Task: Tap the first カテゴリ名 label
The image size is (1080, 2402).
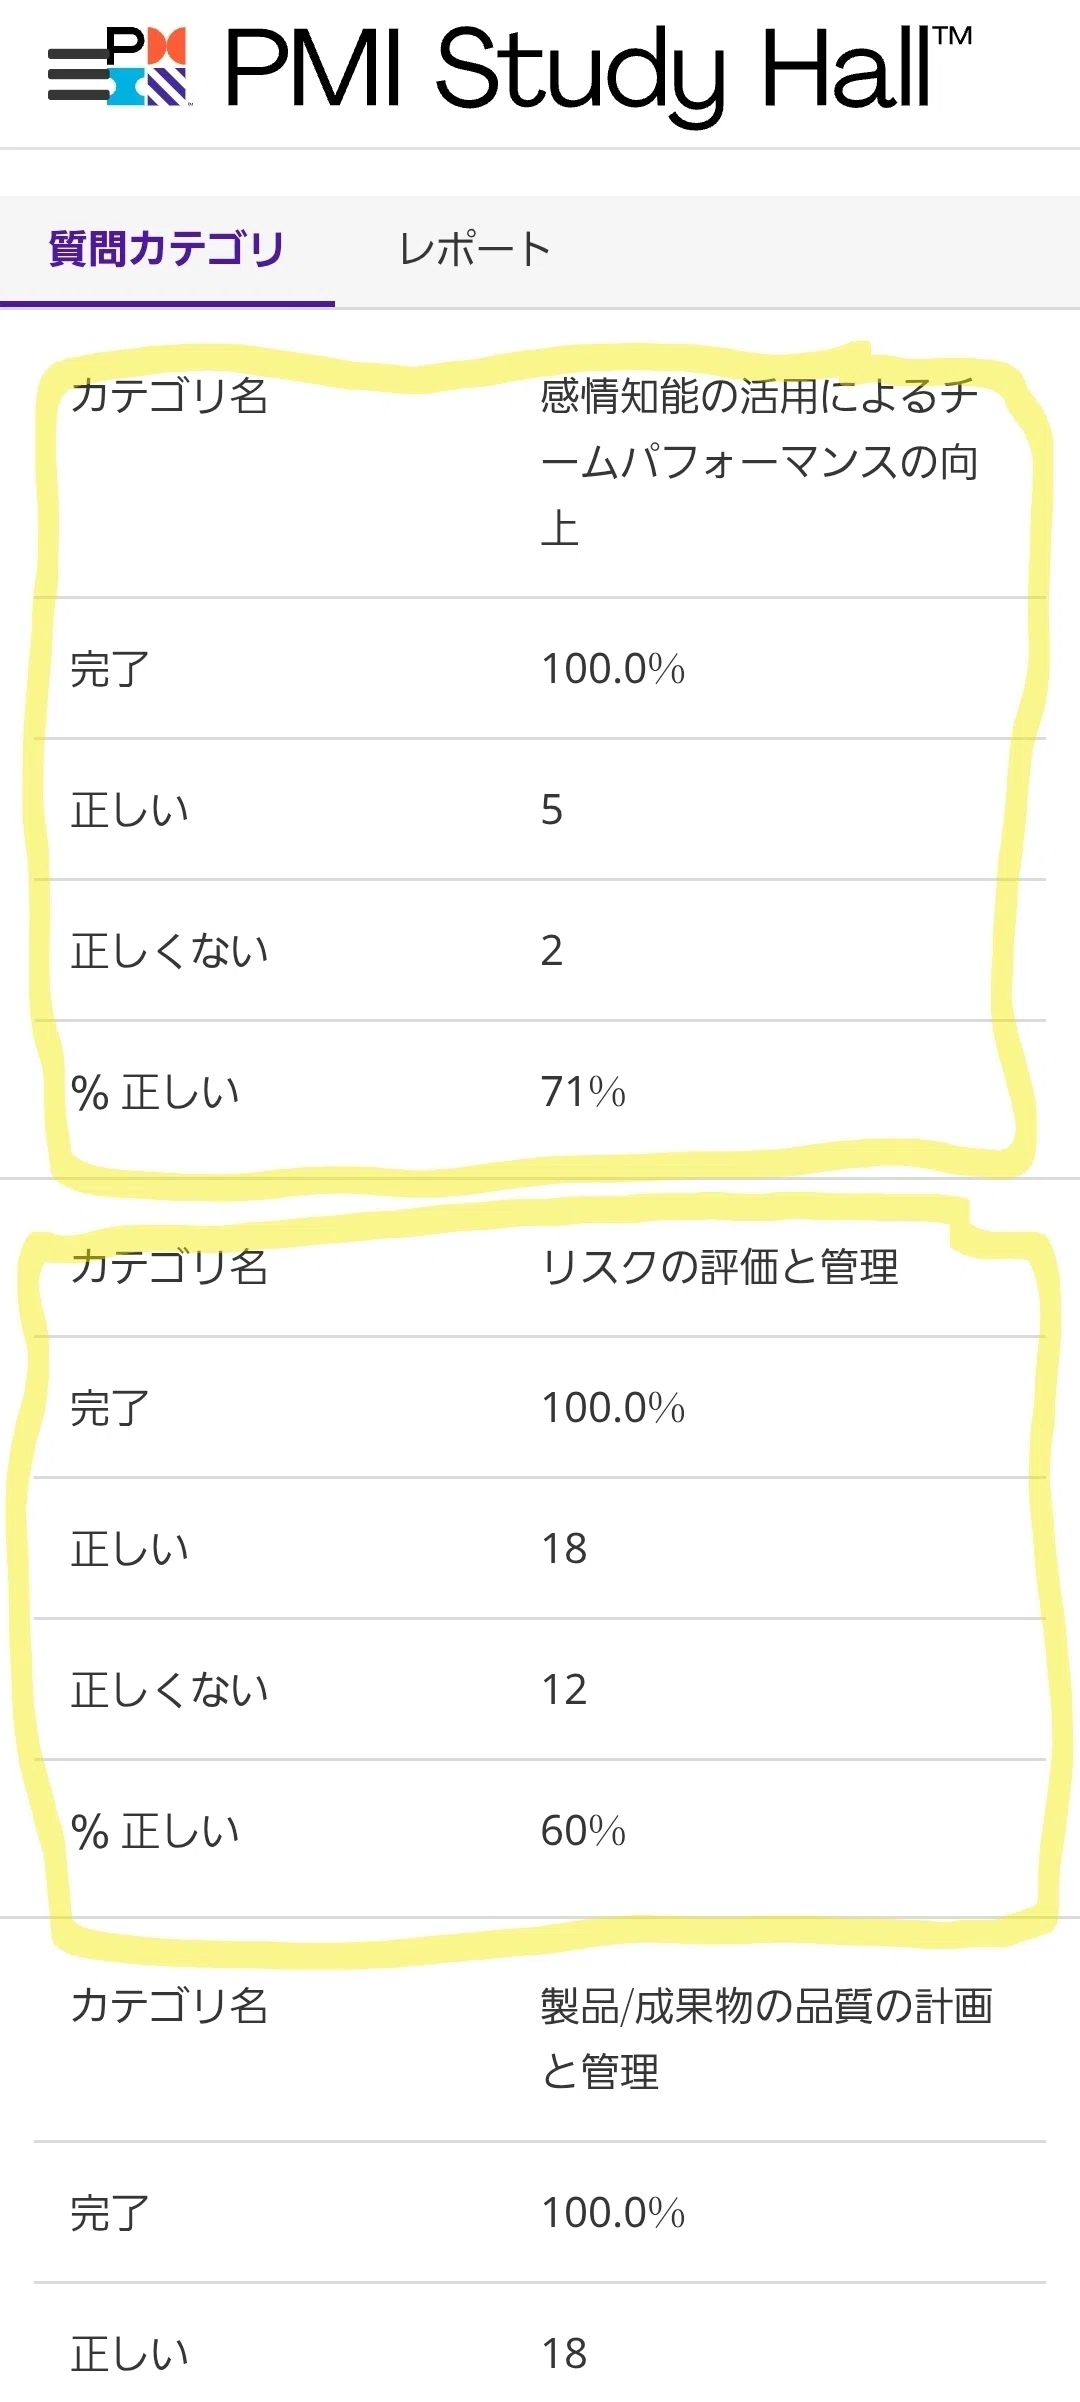Action: pos(169,396)
